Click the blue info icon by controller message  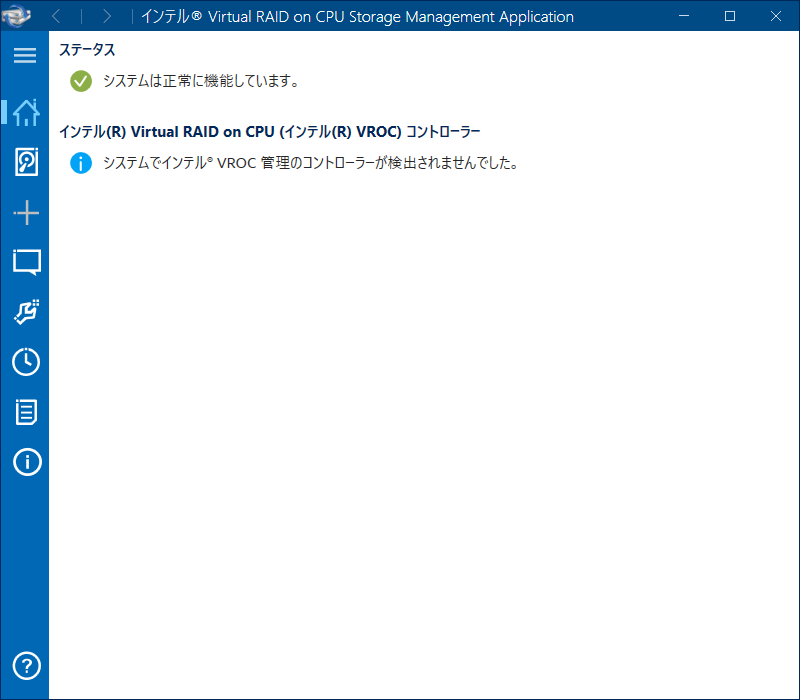tap(81, 163)
